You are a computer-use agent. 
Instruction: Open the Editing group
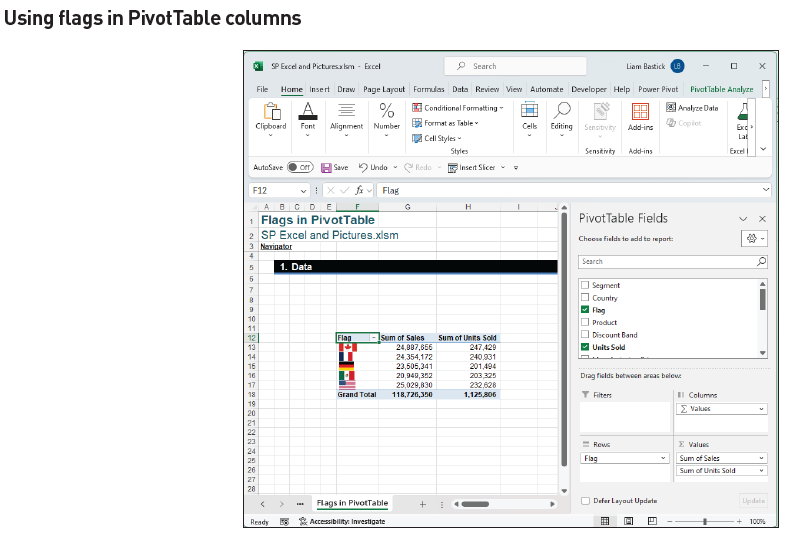[x=561, y=119]
